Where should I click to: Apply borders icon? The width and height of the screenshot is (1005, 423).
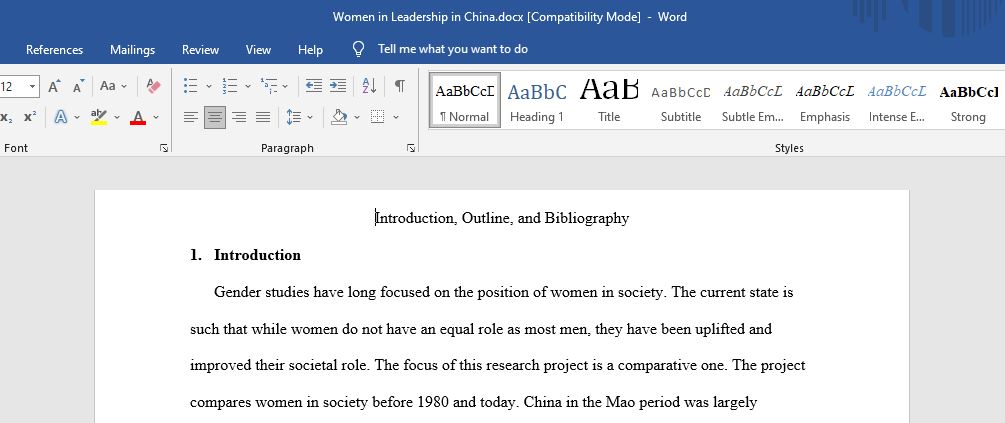click(x=378, y=117)
